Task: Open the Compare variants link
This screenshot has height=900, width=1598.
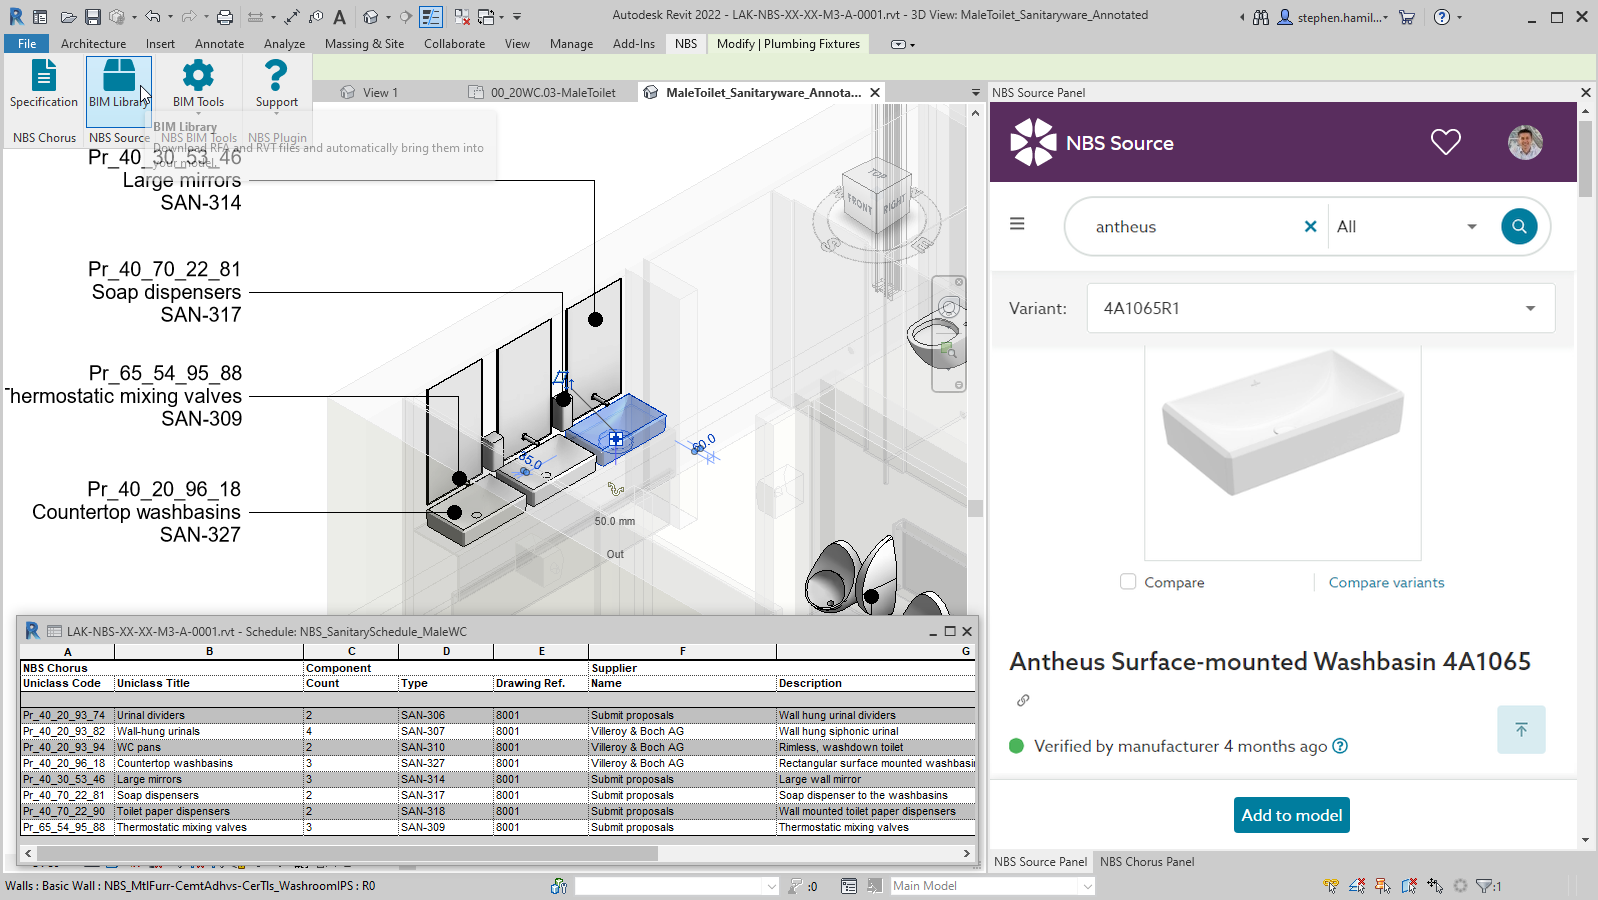Action: 1386,582
